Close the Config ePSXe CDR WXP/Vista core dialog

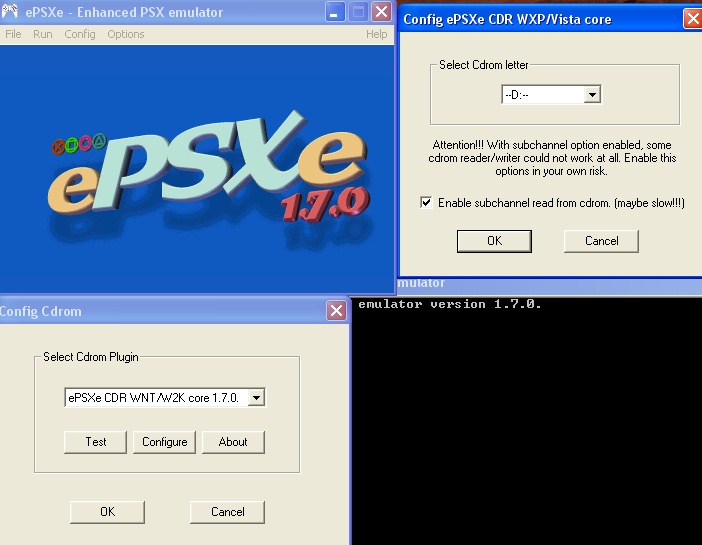pyautogui.click(x=693, y=19)
